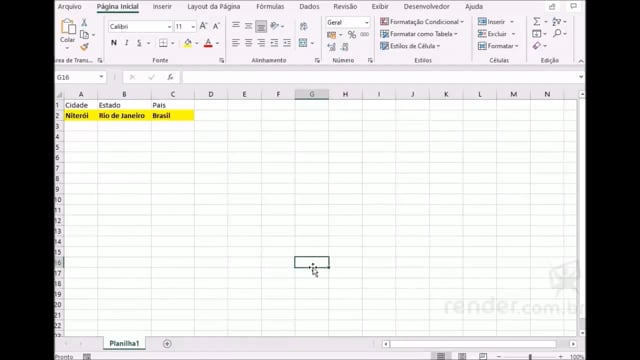Open the Arquivo tab

click(x=69, y=7)
